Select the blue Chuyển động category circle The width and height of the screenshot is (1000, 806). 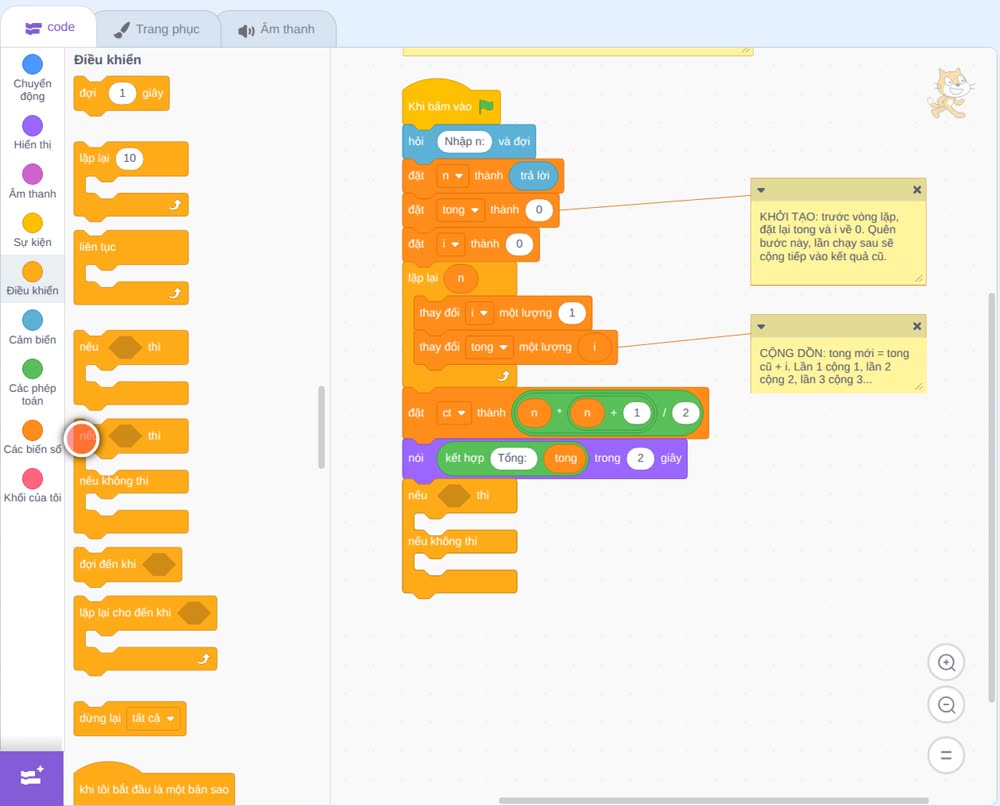coord(33,64)
